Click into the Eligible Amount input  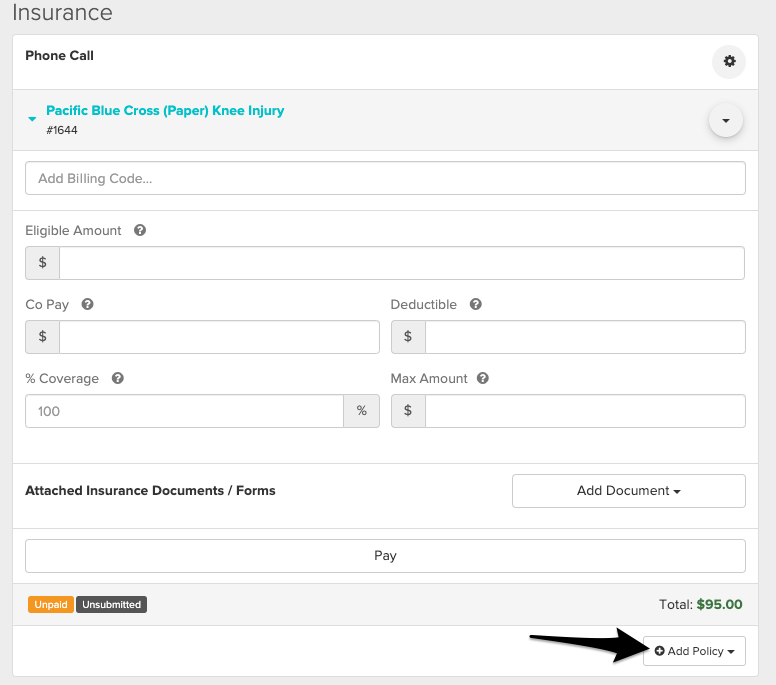pyautogui.click(x=401, y=263)
